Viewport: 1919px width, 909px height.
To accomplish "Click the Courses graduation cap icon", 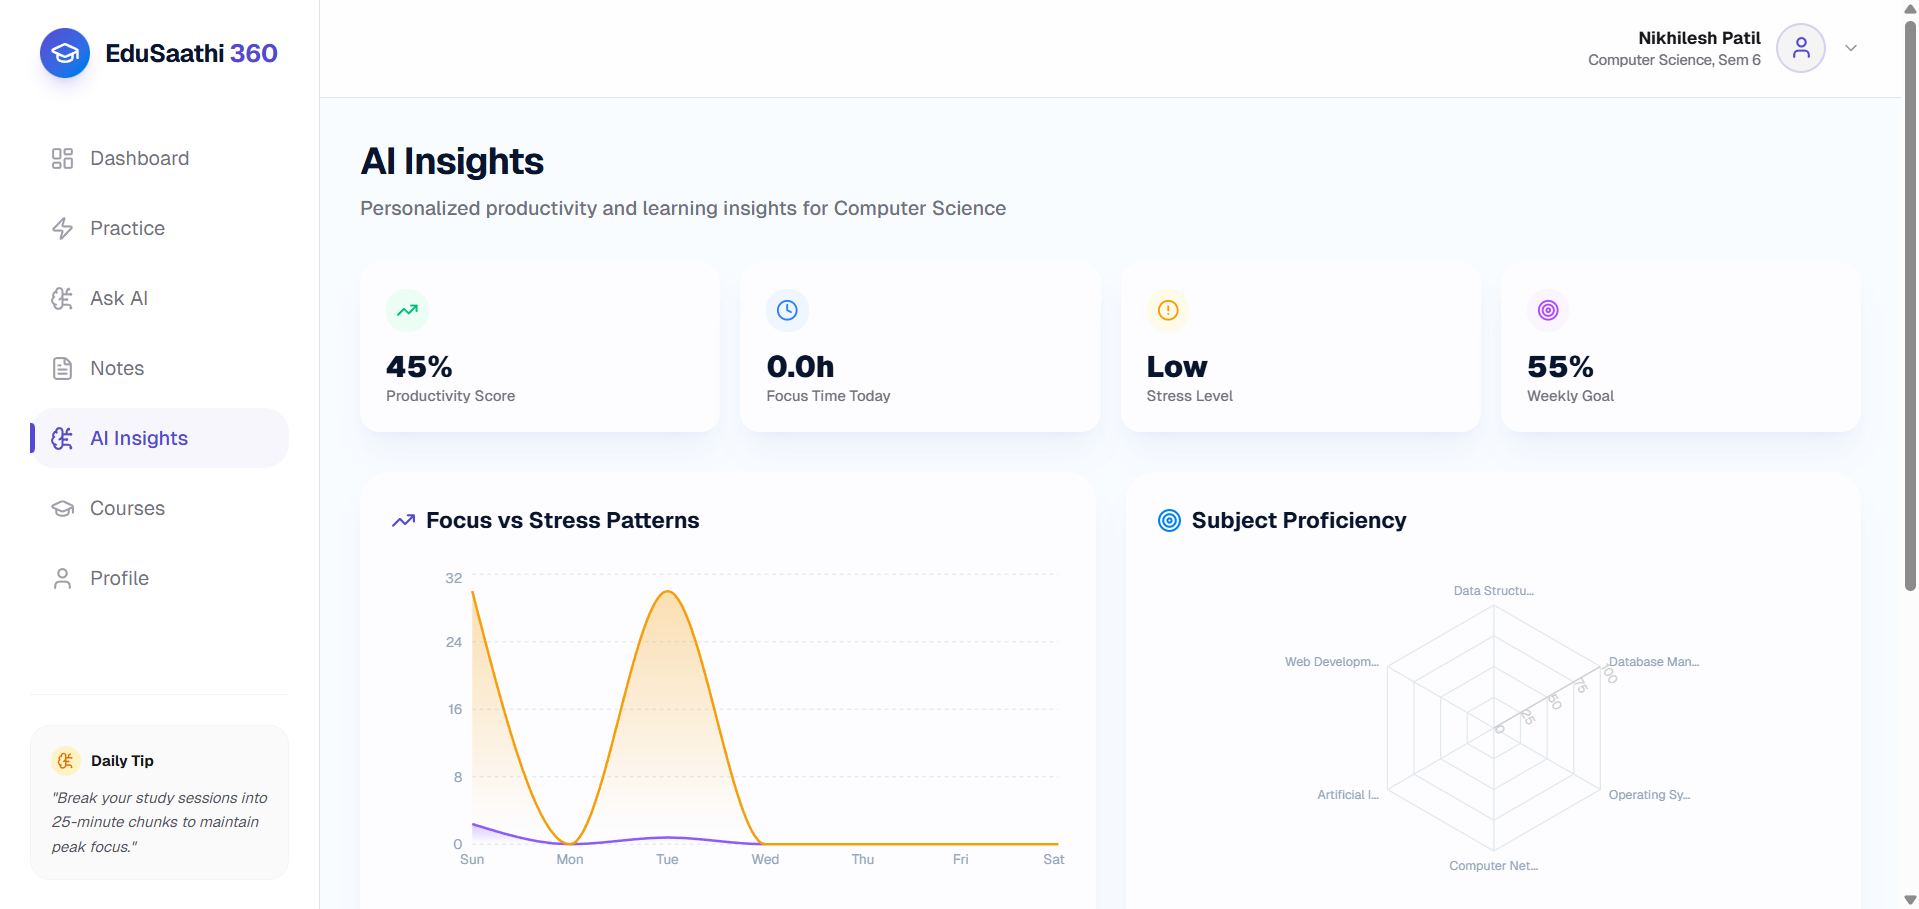I will coord(62,508).
